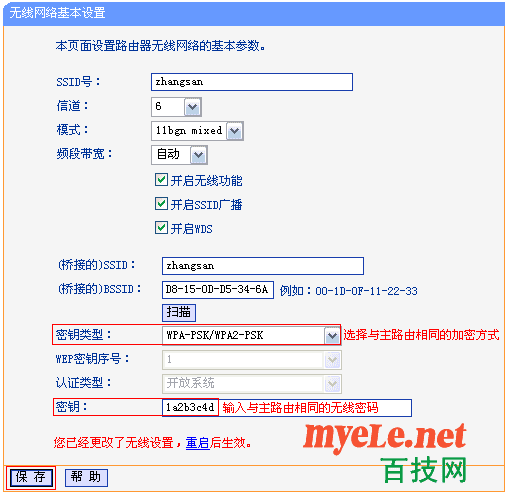Click the 帮助 help button

[x=86, y=477]
